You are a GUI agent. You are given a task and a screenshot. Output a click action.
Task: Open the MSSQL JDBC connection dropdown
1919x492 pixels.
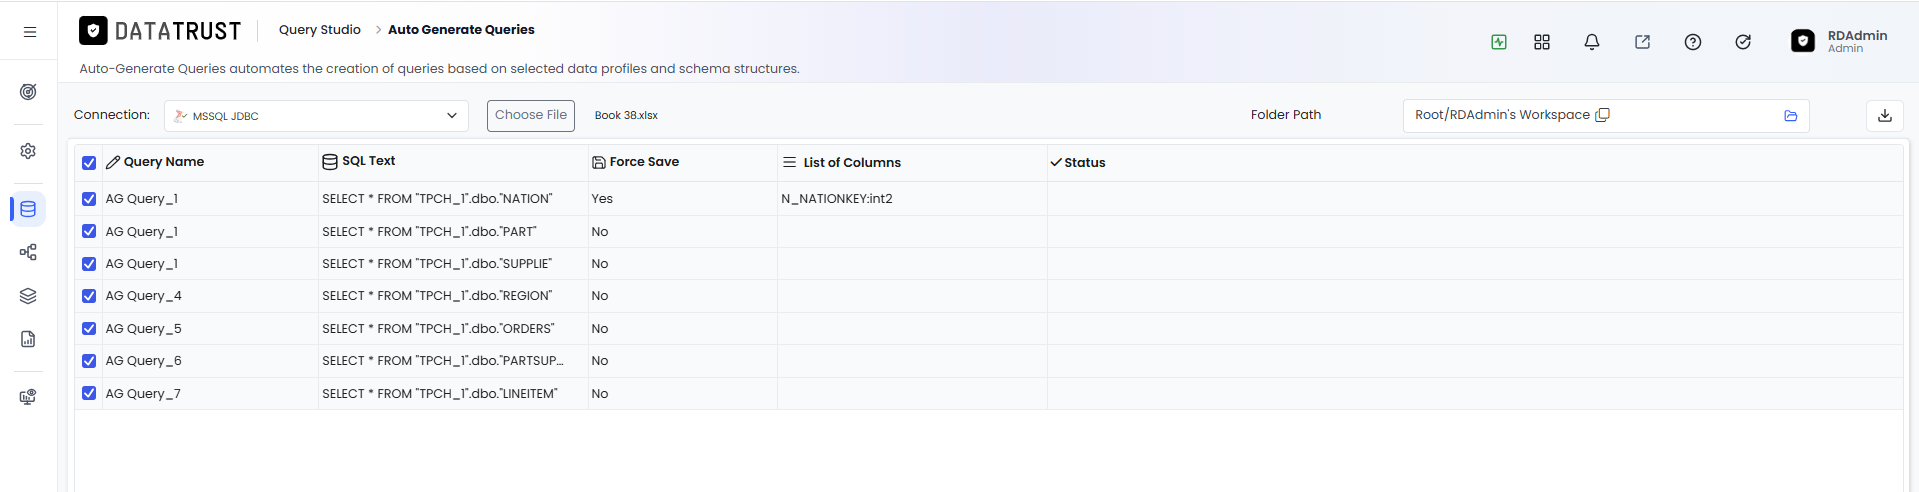pos(316,116)
